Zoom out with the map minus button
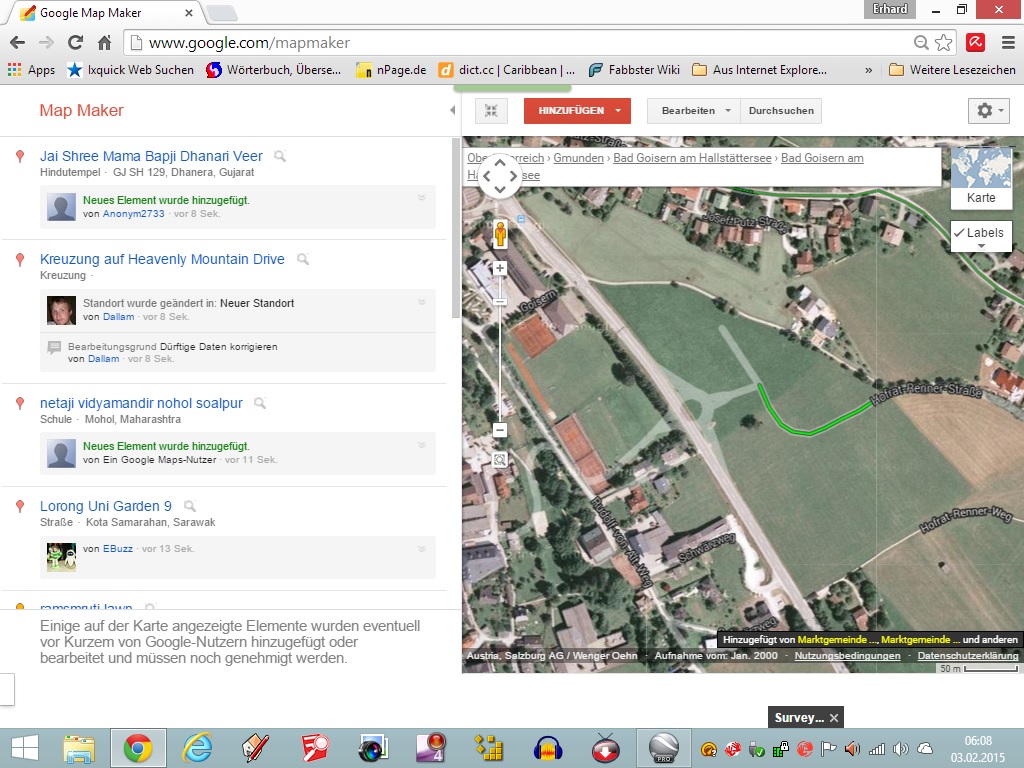This screenshot has width=1024, height=768. [500, 430]
